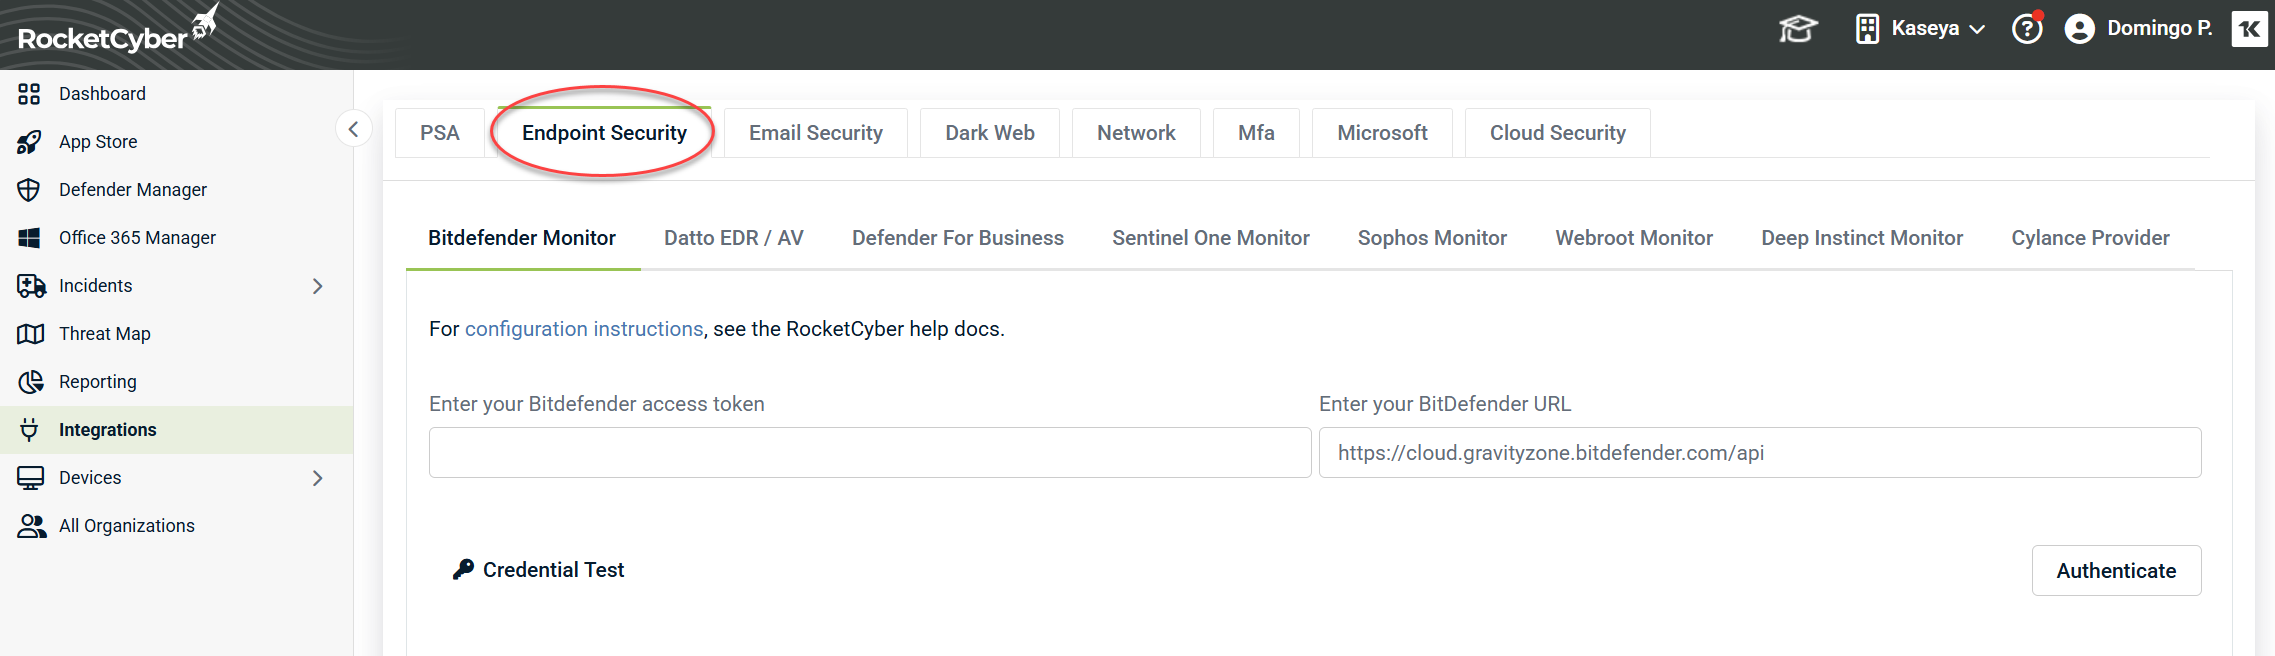Open the Kaseya organization dropdown

click(1921, 29)
